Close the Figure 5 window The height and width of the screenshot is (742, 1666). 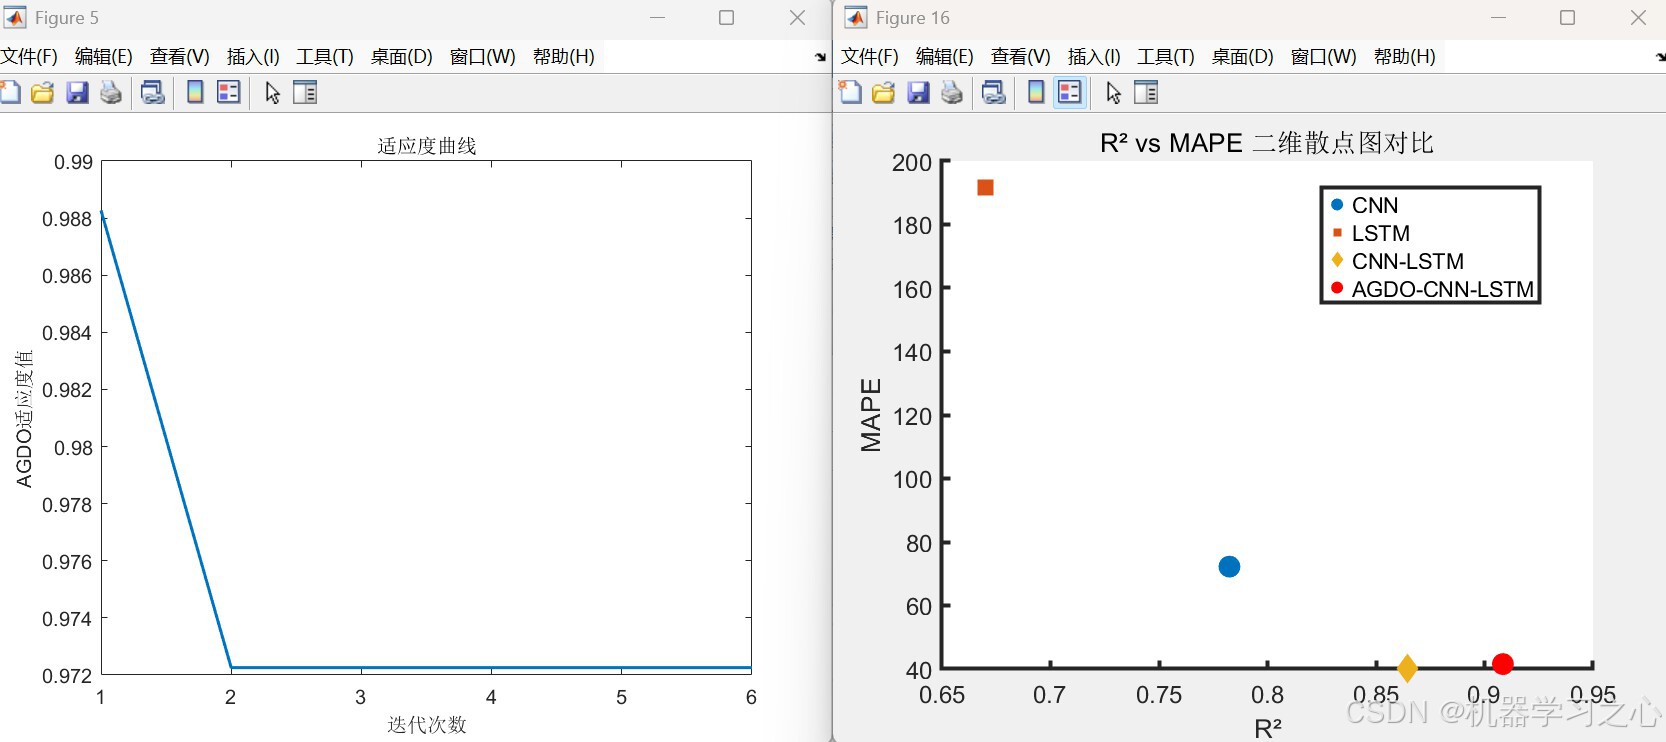pyautogui.click(x=797, y=18)
